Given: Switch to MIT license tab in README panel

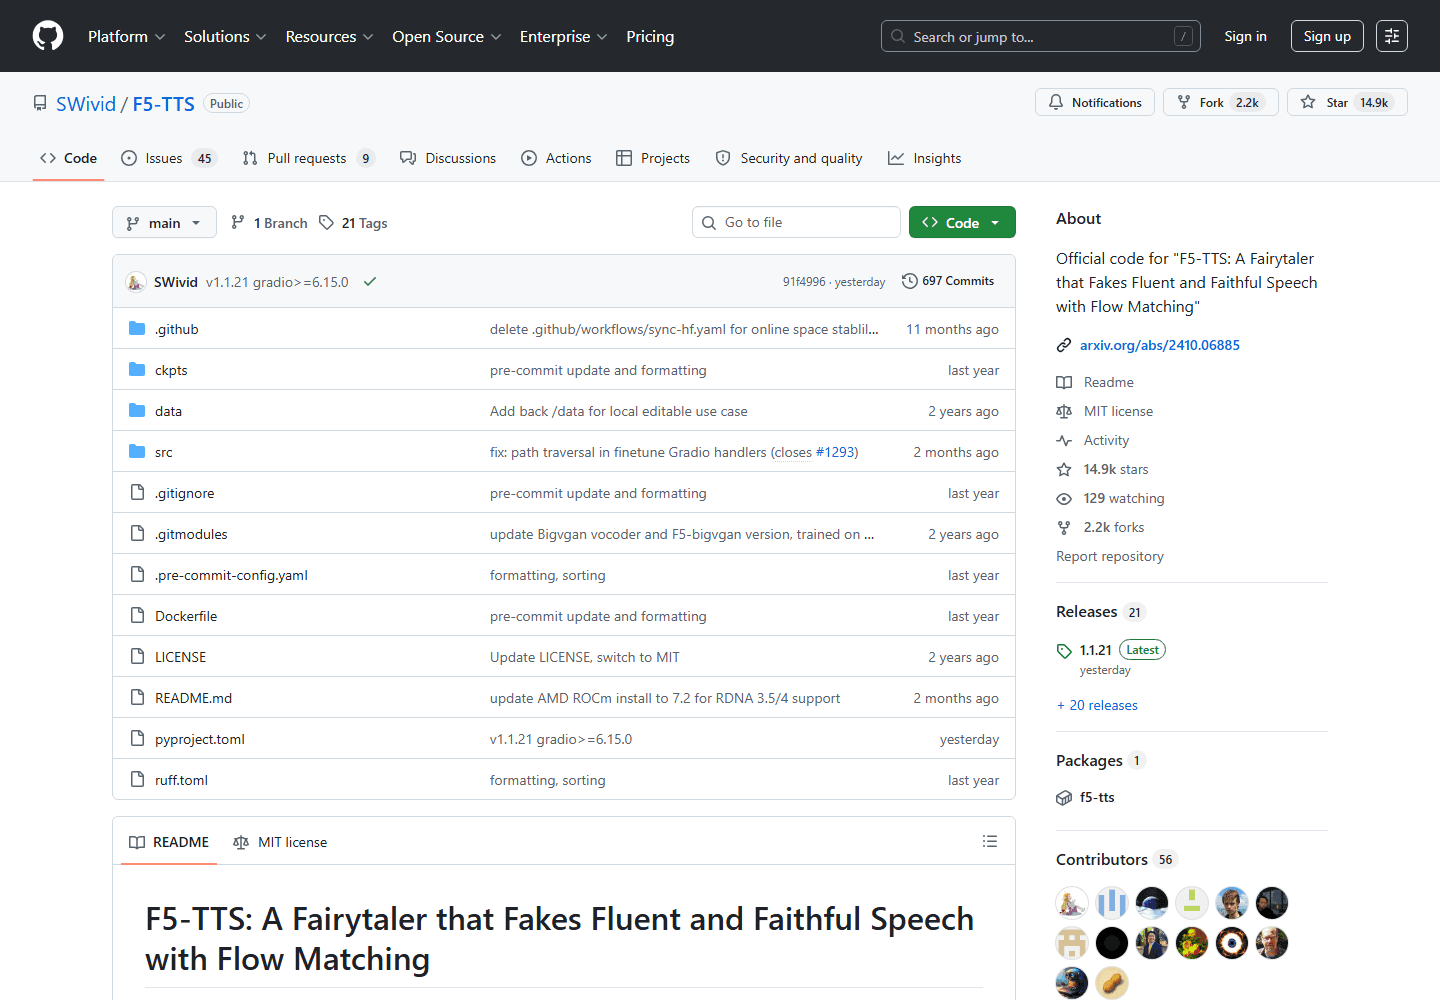Looking at the screenshot, I should 280,842.
